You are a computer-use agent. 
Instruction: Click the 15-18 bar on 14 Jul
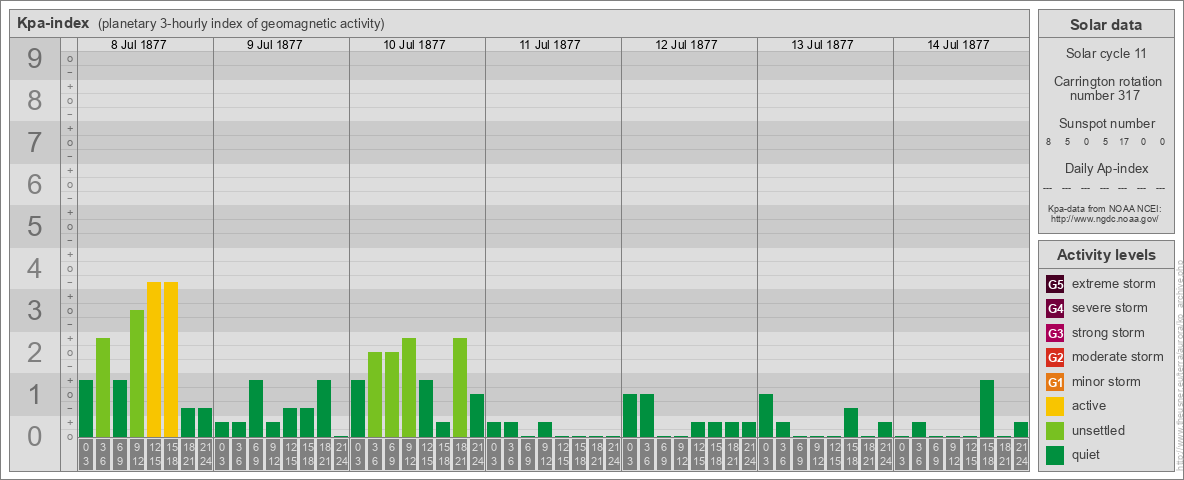click(x=986, y=408)
